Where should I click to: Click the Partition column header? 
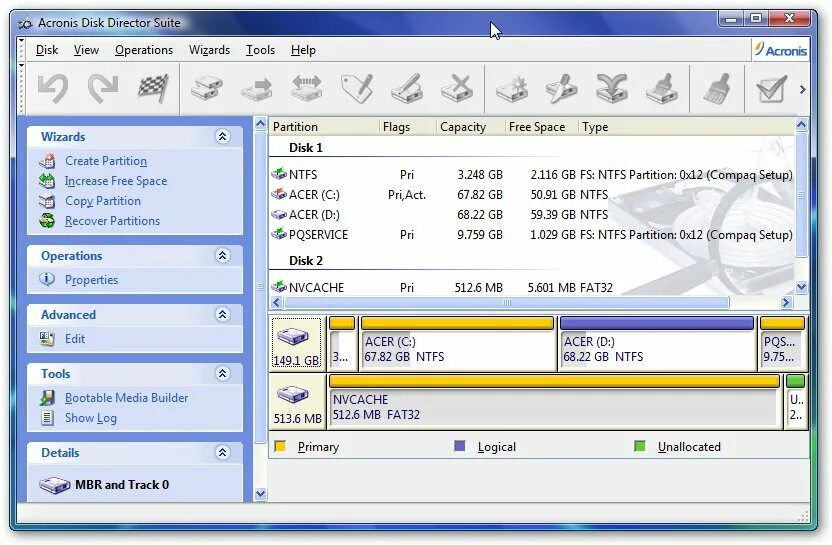pyautogui.click(x=324, y=127)
